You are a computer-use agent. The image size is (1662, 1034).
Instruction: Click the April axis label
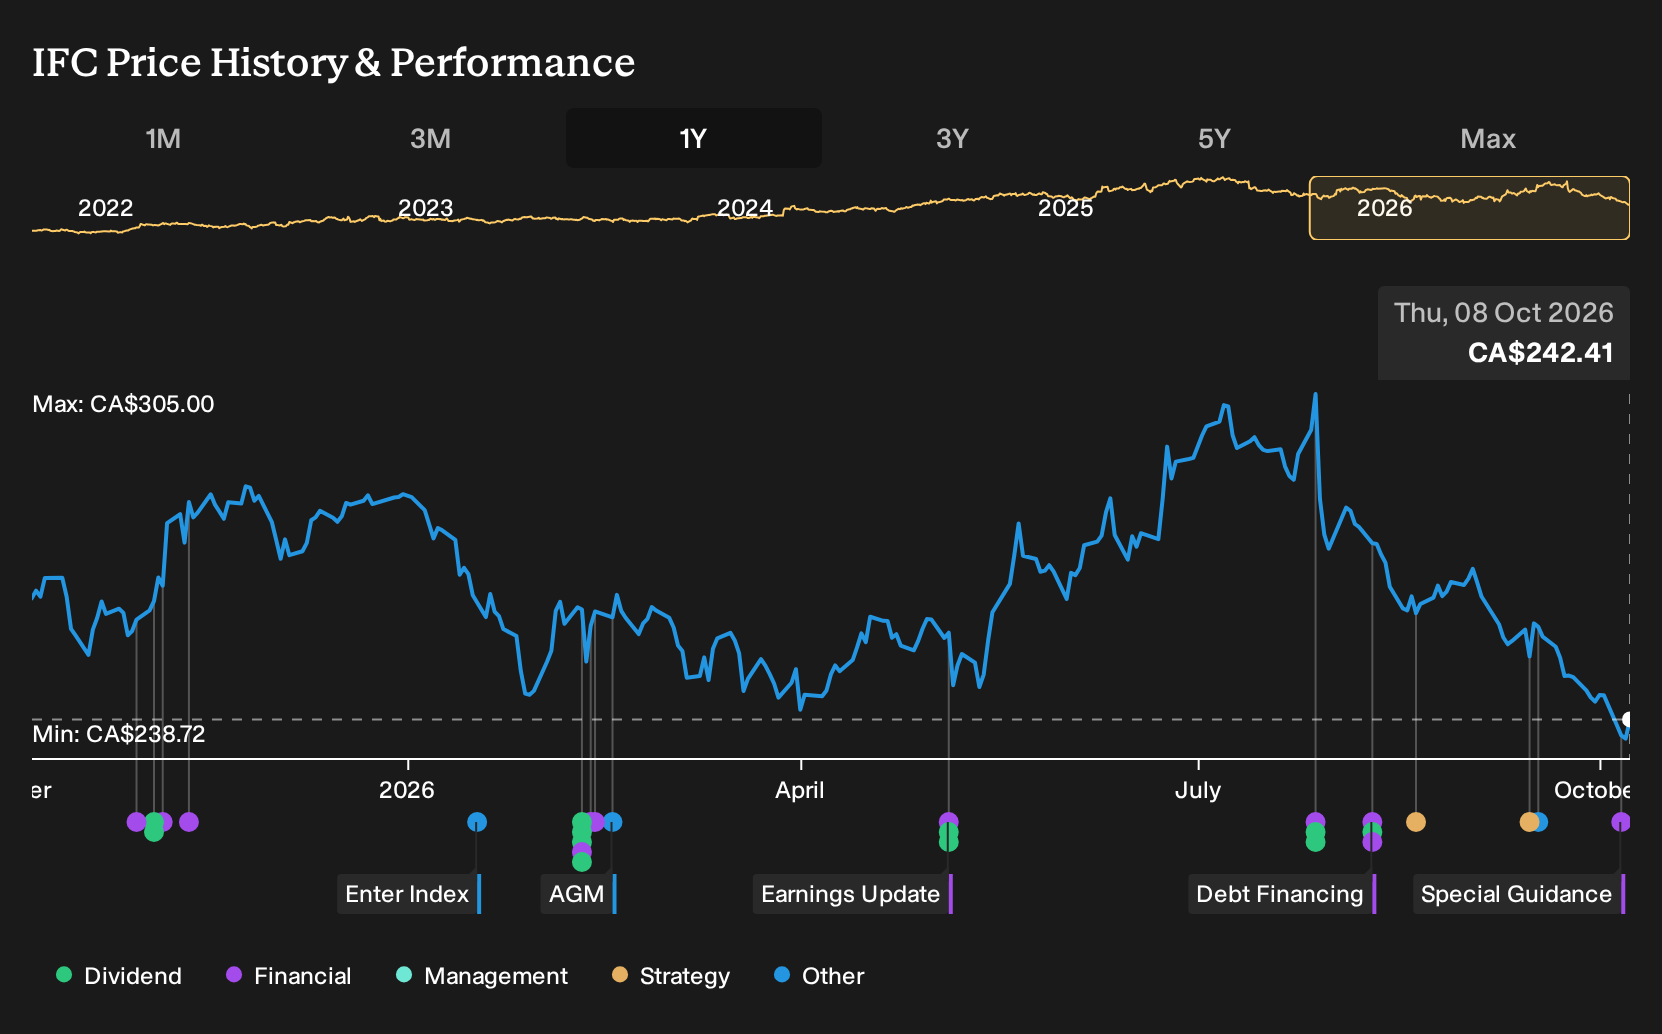click(x=800, y=790)
